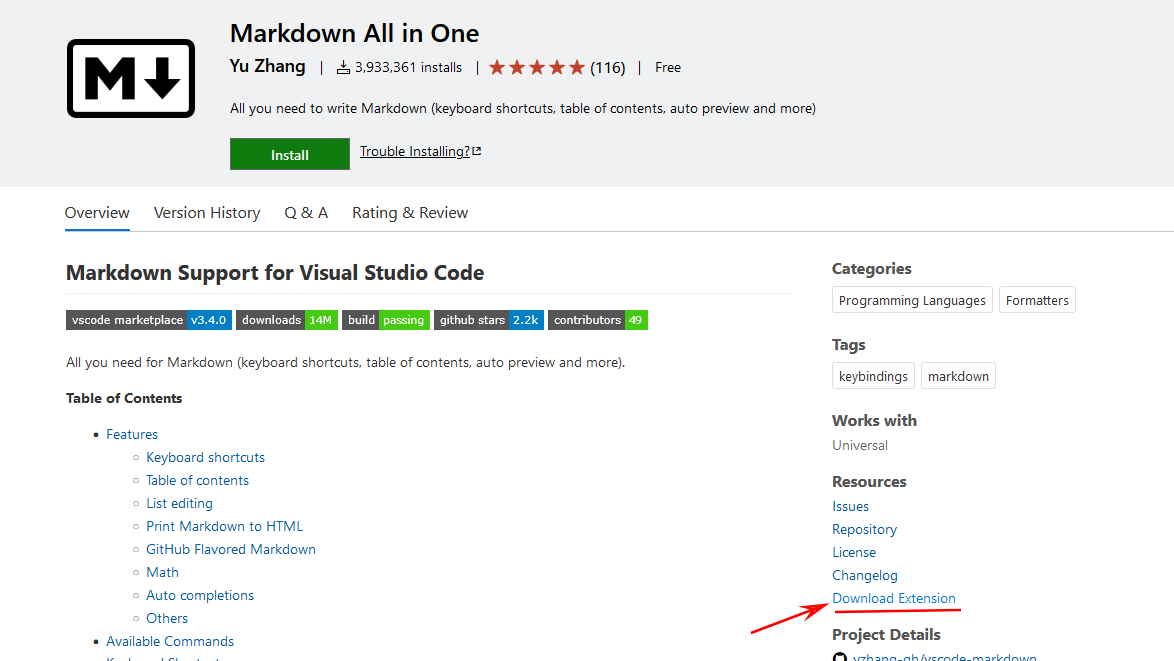The image size is (1174, 661).
Task: Open the Repository link under Resources
Action: [x=864, y=529]
